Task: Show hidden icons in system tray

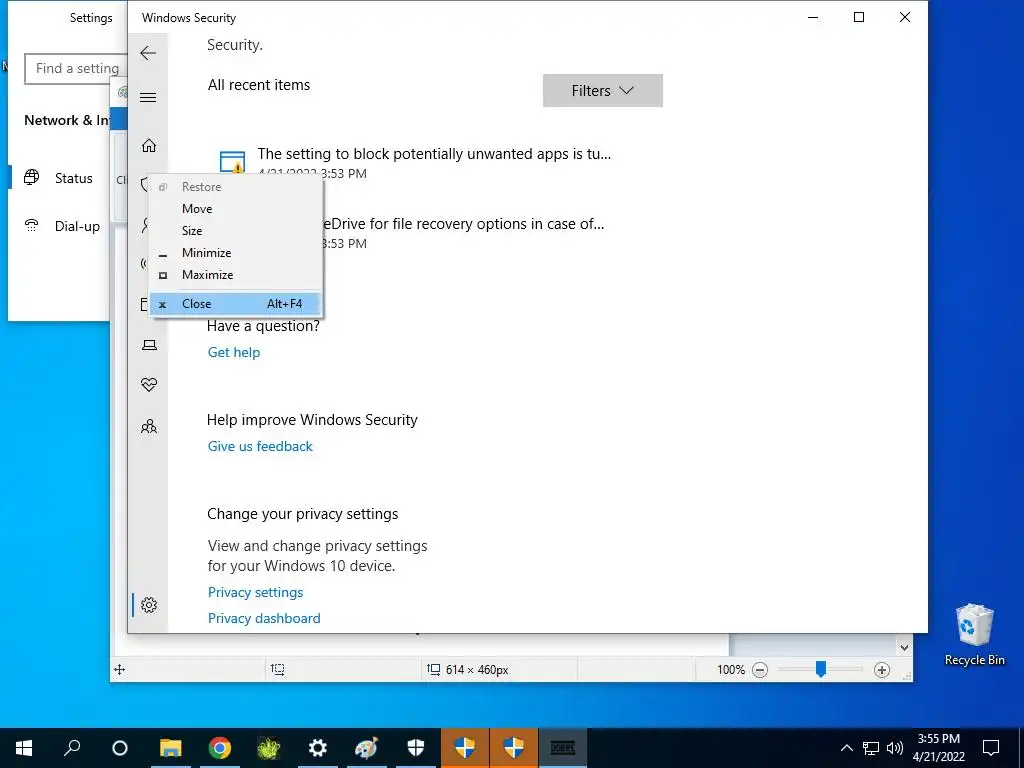Action: [846, 748]
